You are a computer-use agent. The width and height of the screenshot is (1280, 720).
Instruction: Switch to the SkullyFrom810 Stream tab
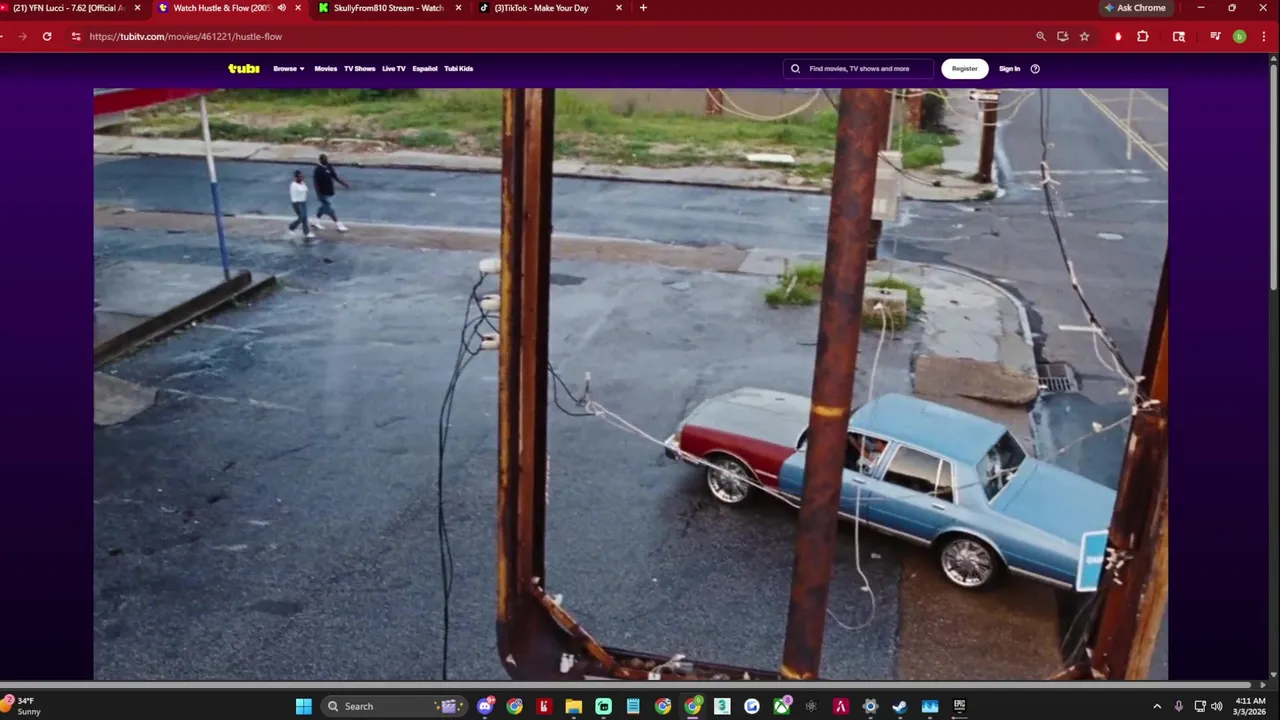point(388,8)
